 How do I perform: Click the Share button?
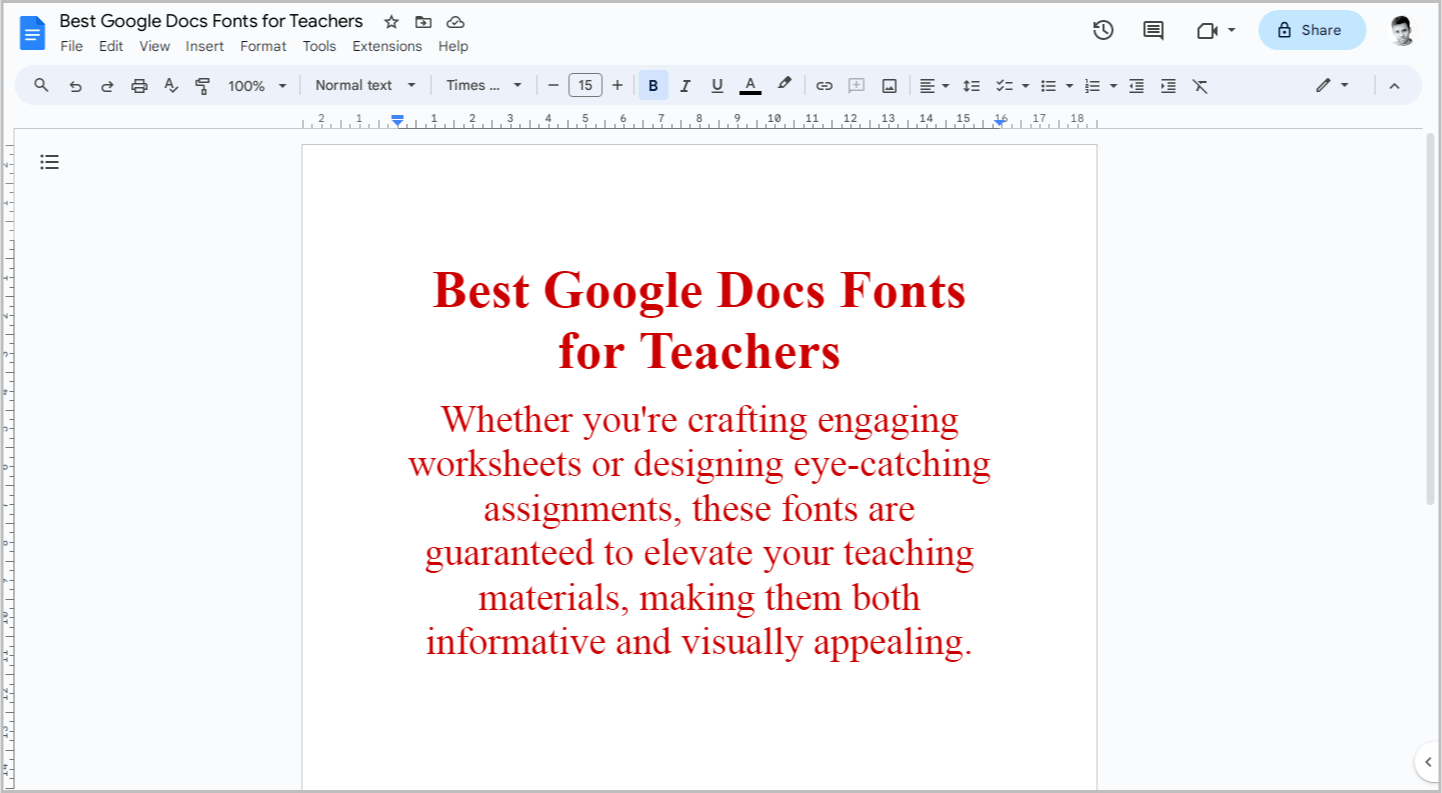(1311, 30)
